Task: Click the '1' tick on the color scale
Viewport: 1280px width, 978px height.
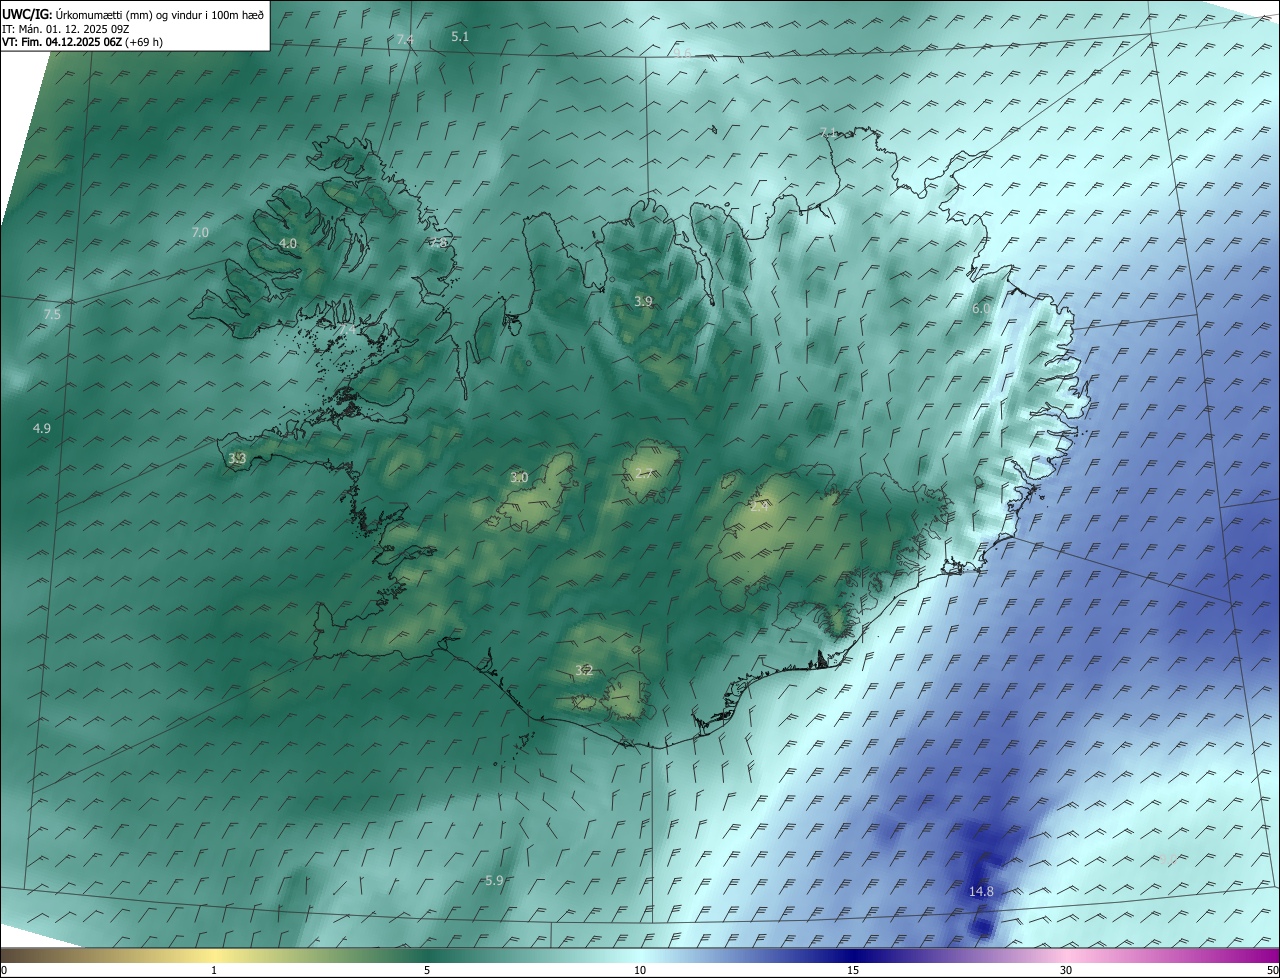Action: click(214, 970)
